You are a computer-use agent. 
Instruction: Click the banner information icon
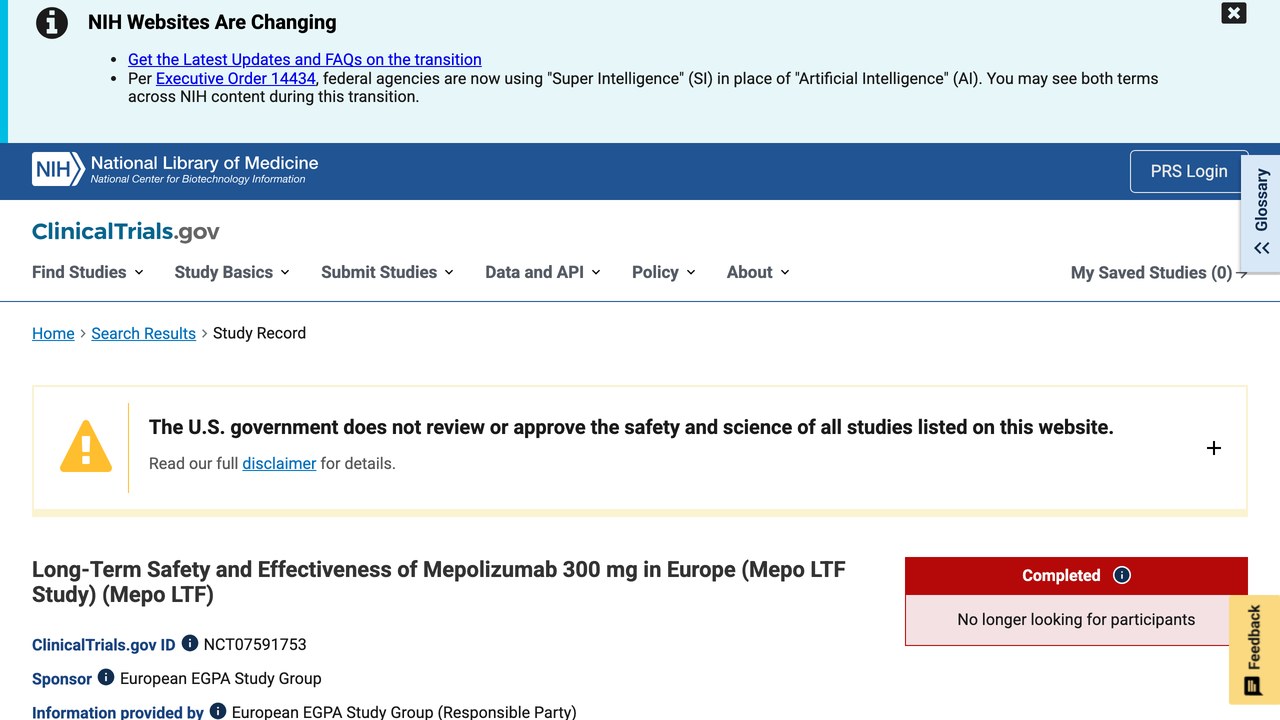52,23
